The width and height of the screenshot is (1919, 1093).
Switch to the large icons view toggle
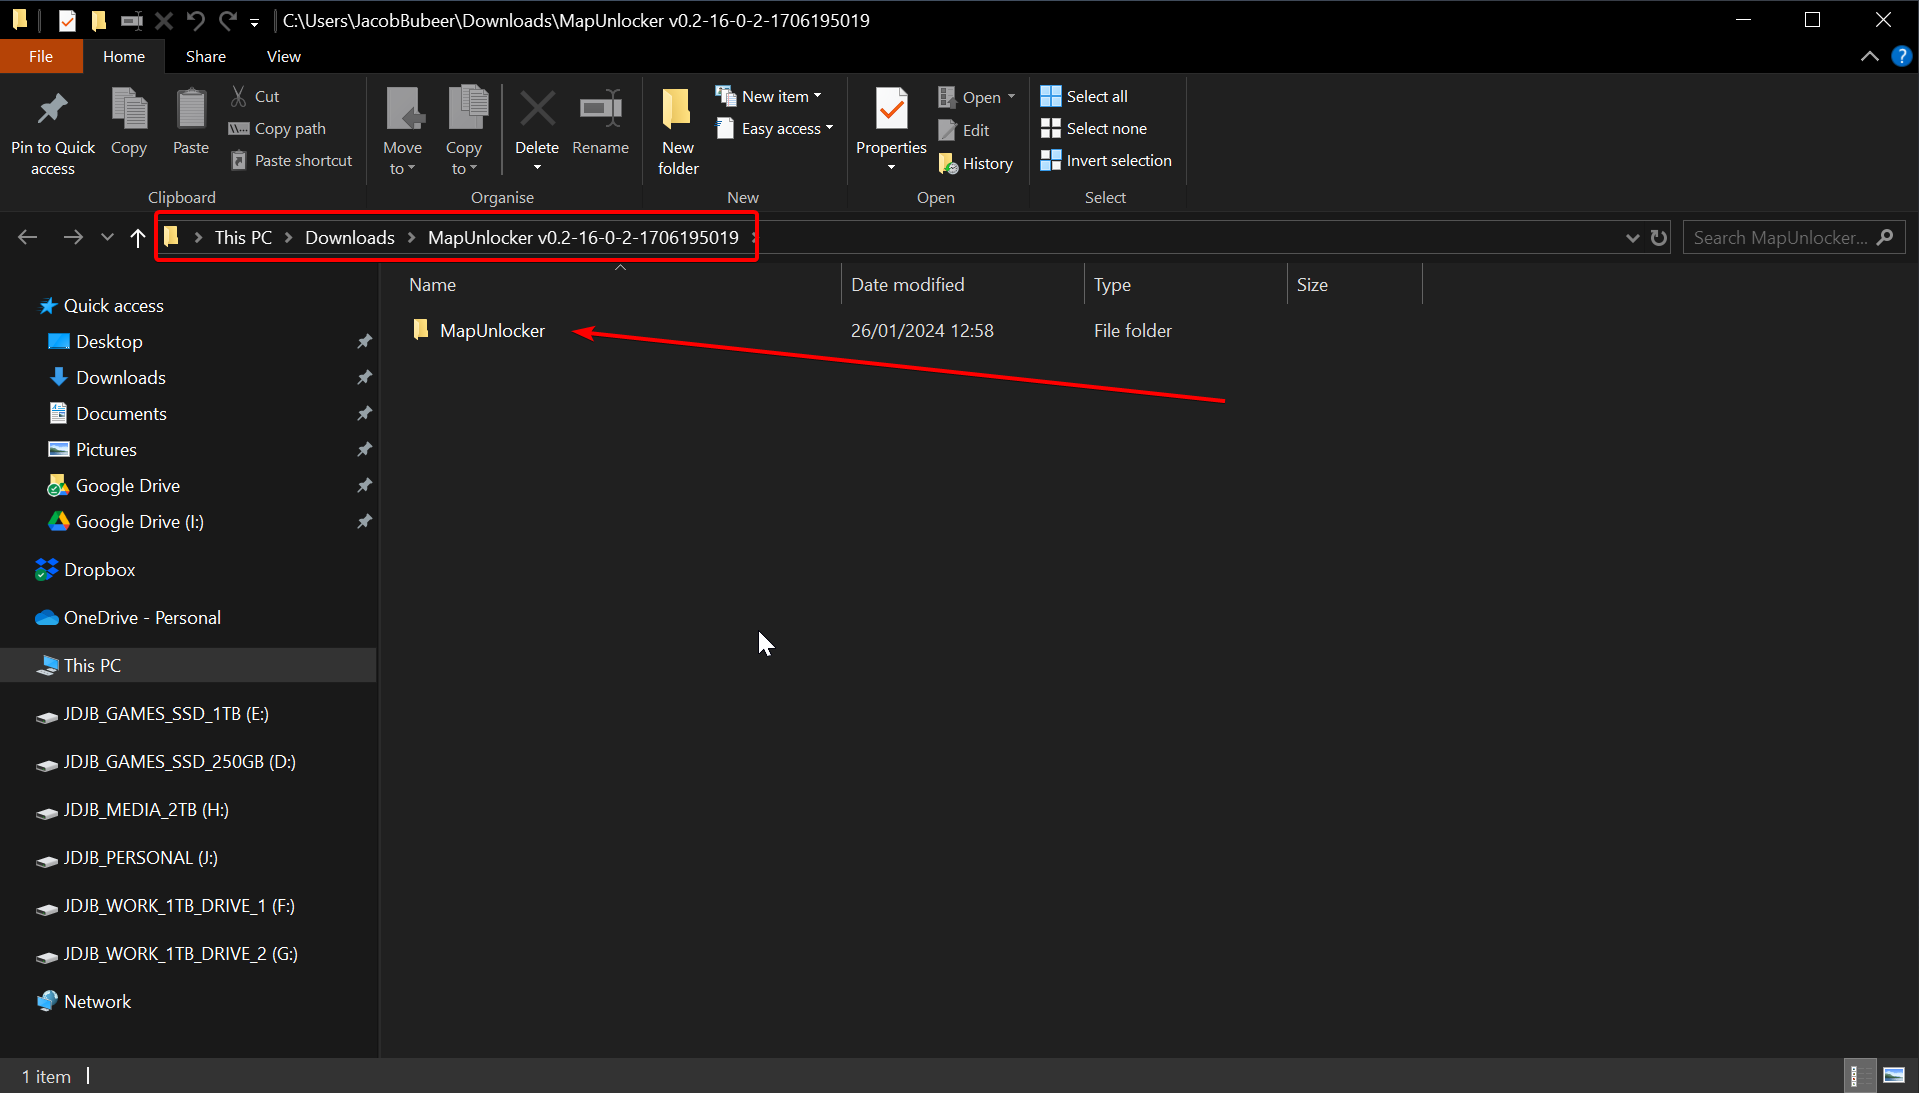(x=1894, y=1076)
